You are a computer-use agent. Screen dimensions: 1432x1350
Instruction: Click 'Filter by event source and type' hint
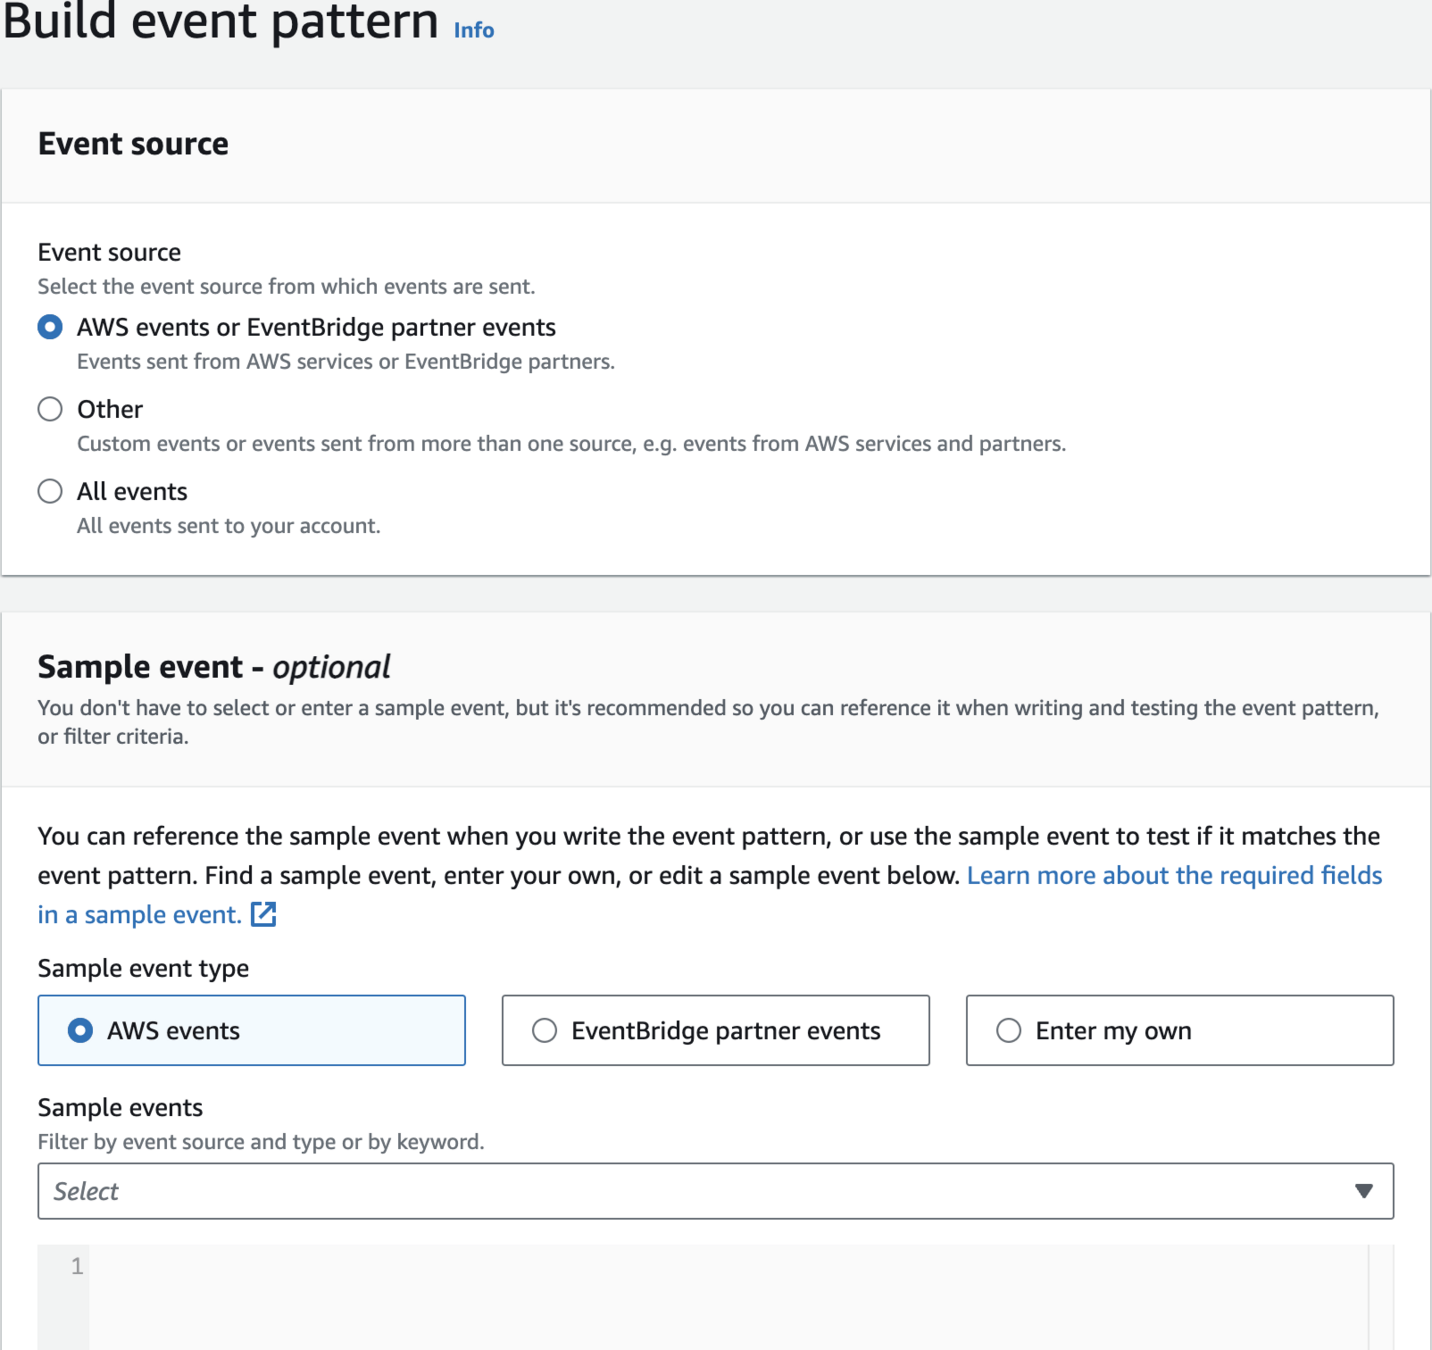tap(261, 1142)
